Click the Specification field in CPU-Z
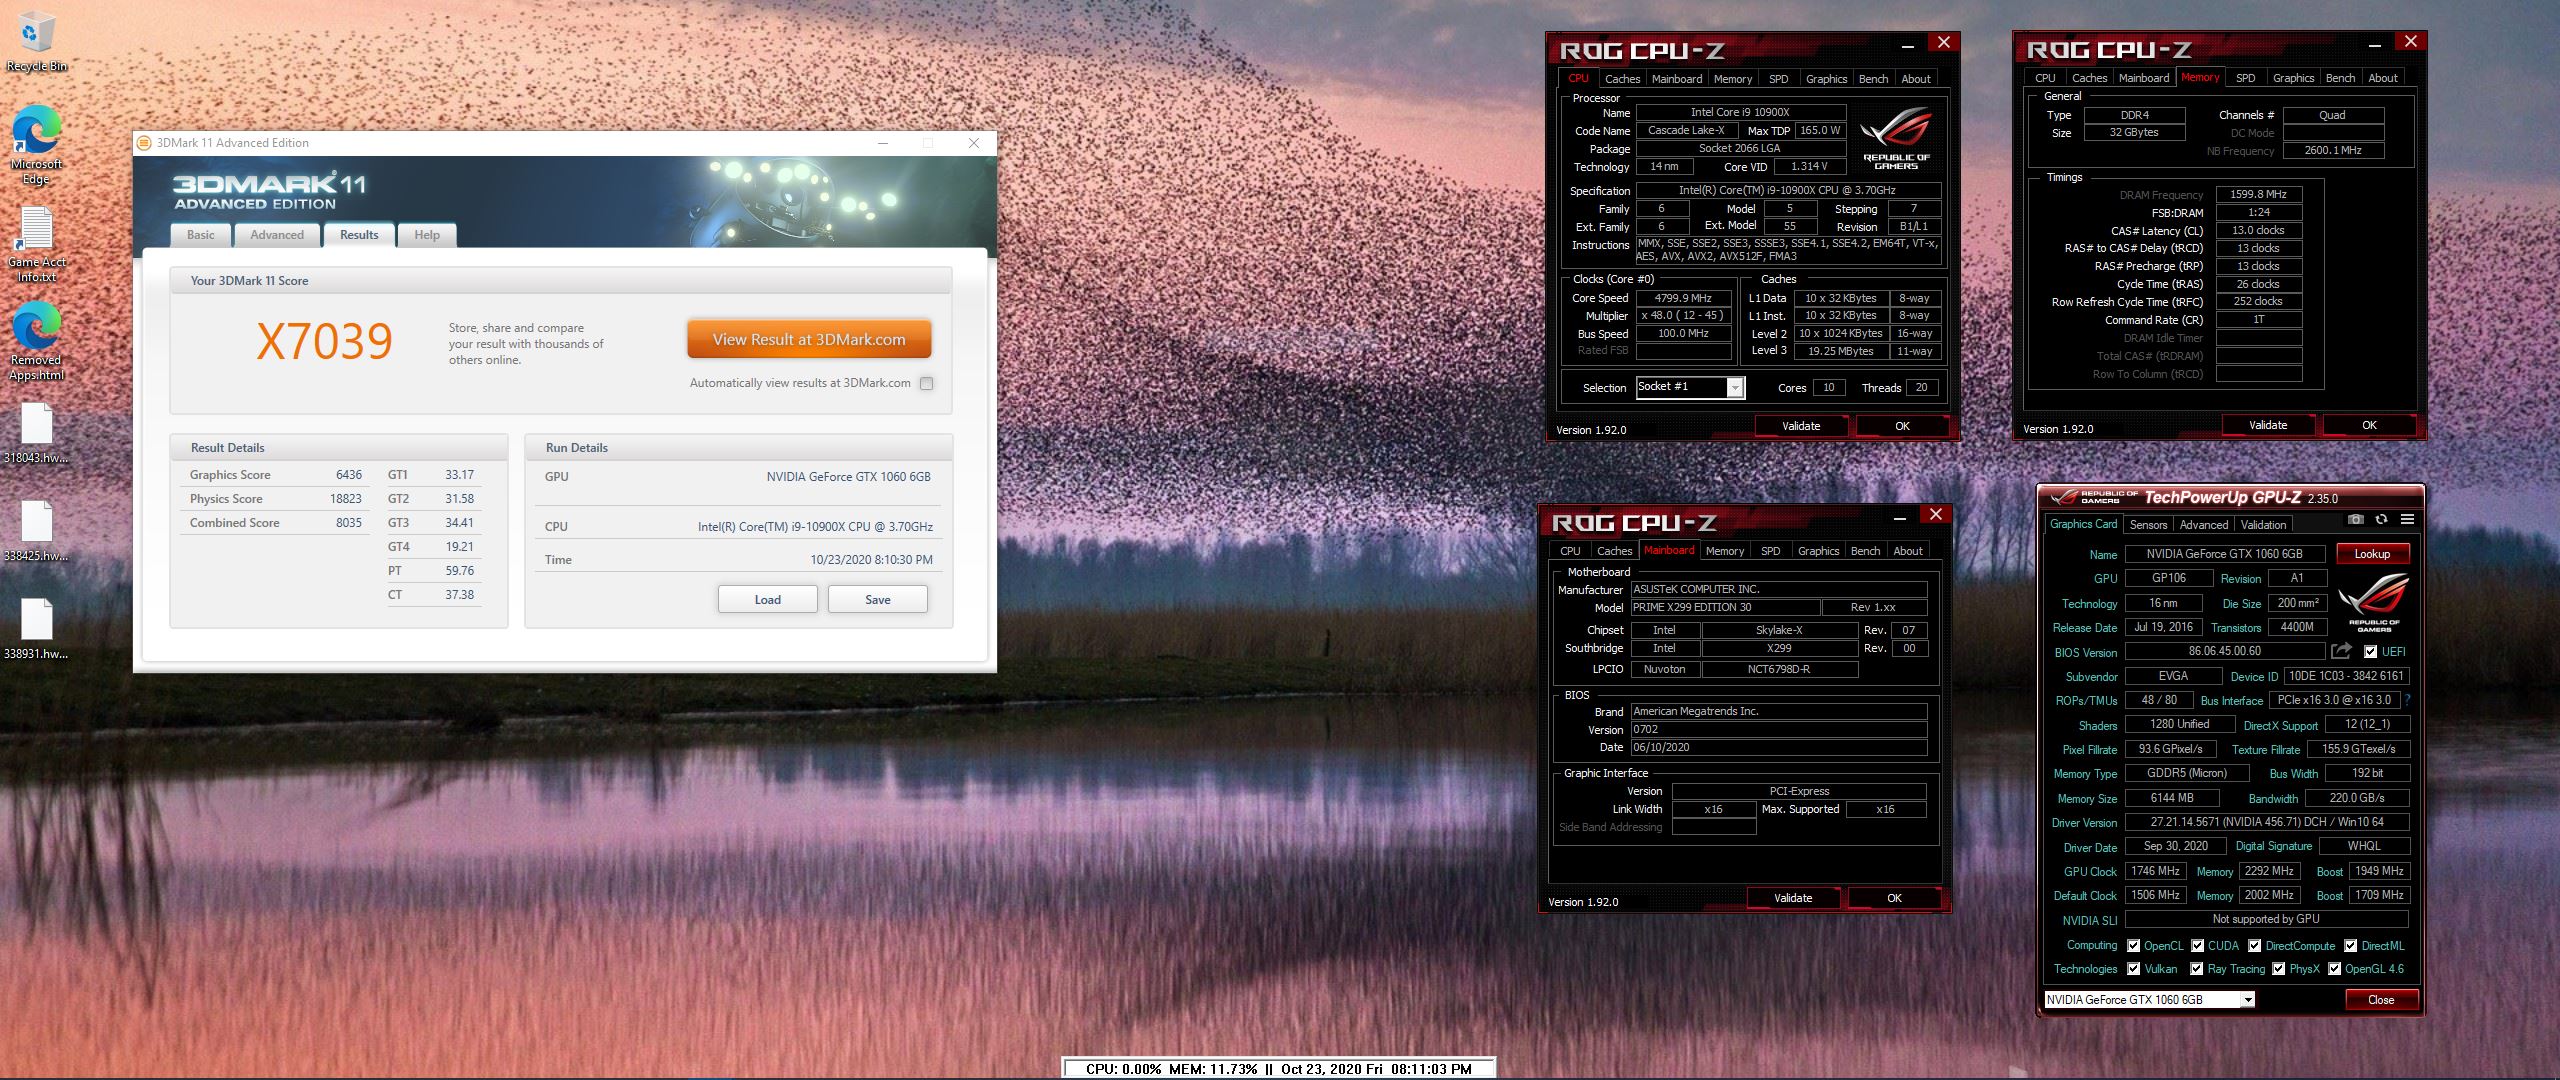Viewport: 2560px width, 1080px height. tap(1788, 190)
